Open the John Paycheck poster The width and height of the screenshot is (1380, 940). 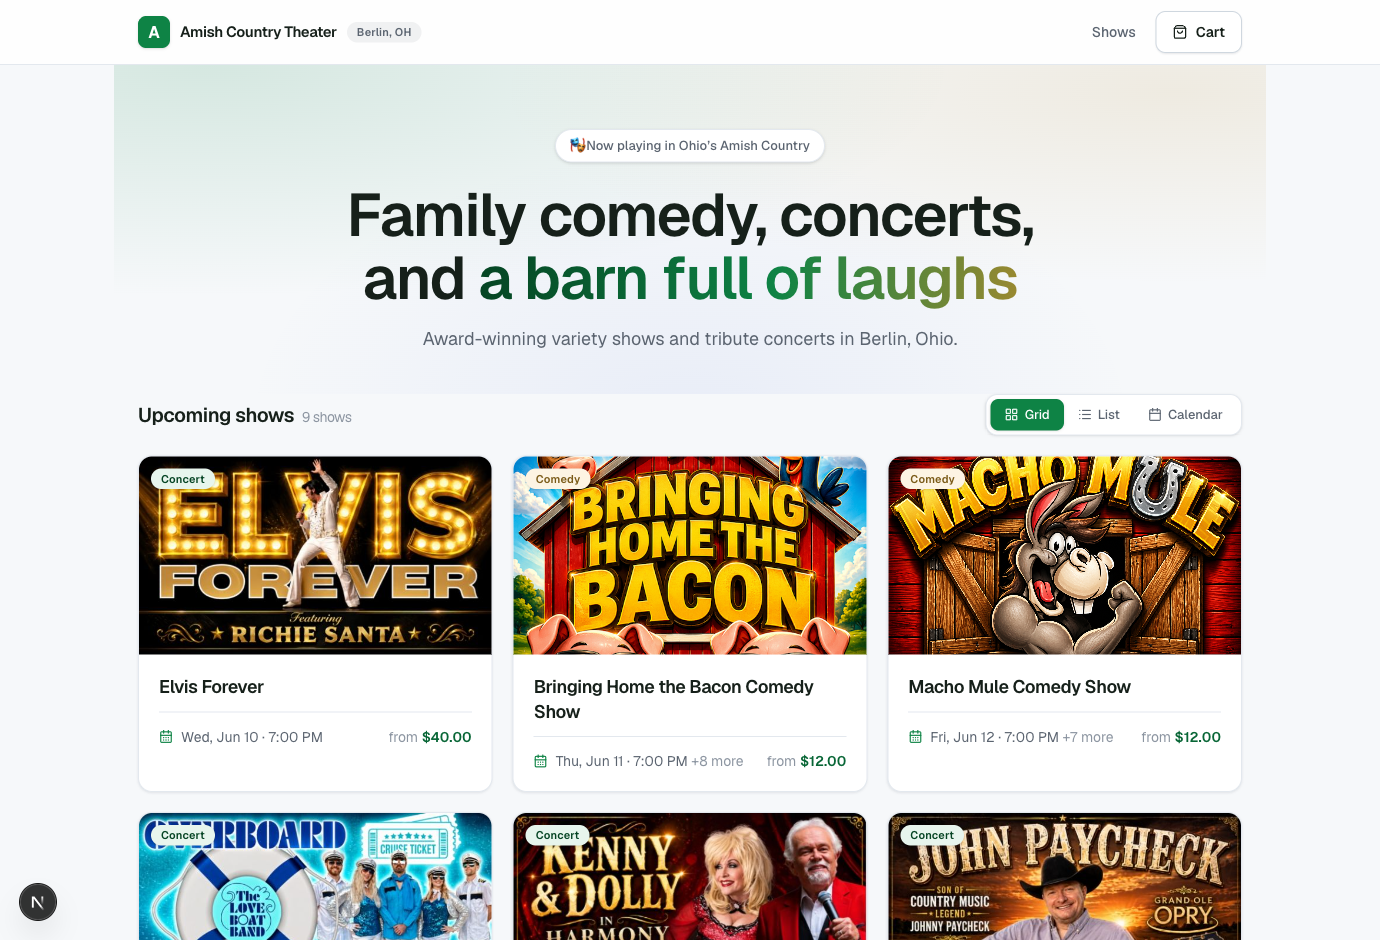click(x=1065, y=876)
